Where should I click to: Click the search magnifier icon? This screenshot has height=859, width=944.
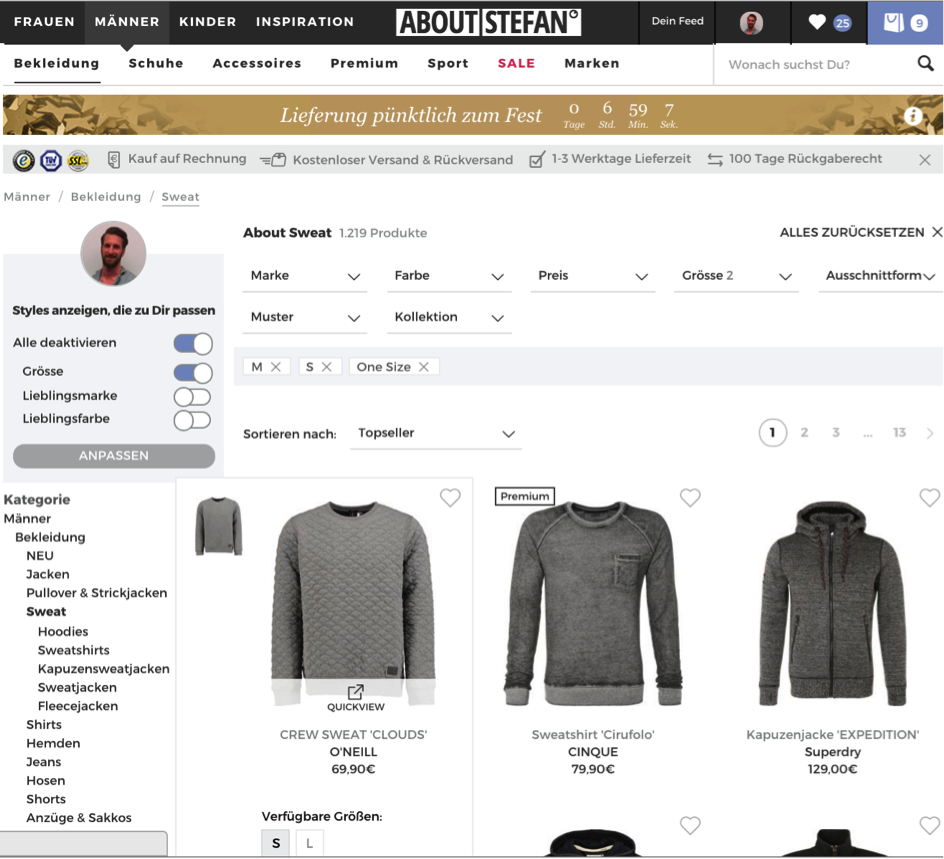coord(925,63)
